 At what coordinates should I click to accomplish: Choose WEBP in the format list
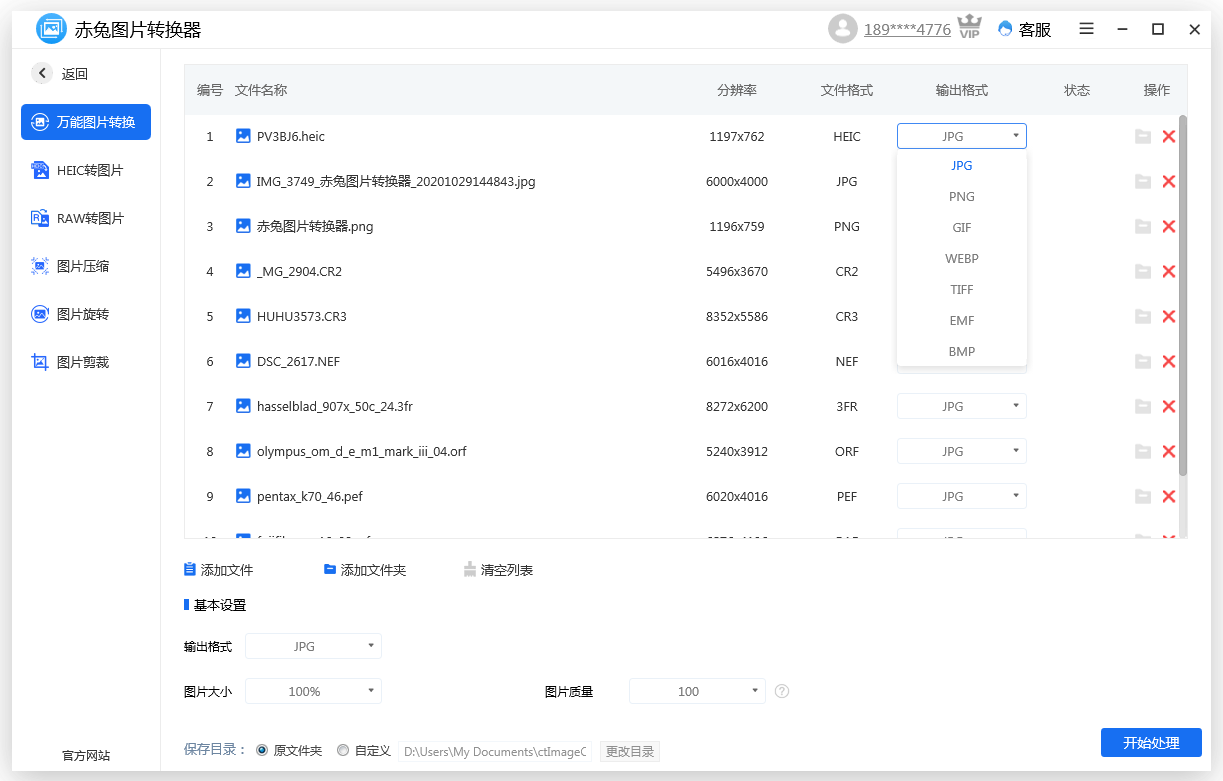[962, 259]
